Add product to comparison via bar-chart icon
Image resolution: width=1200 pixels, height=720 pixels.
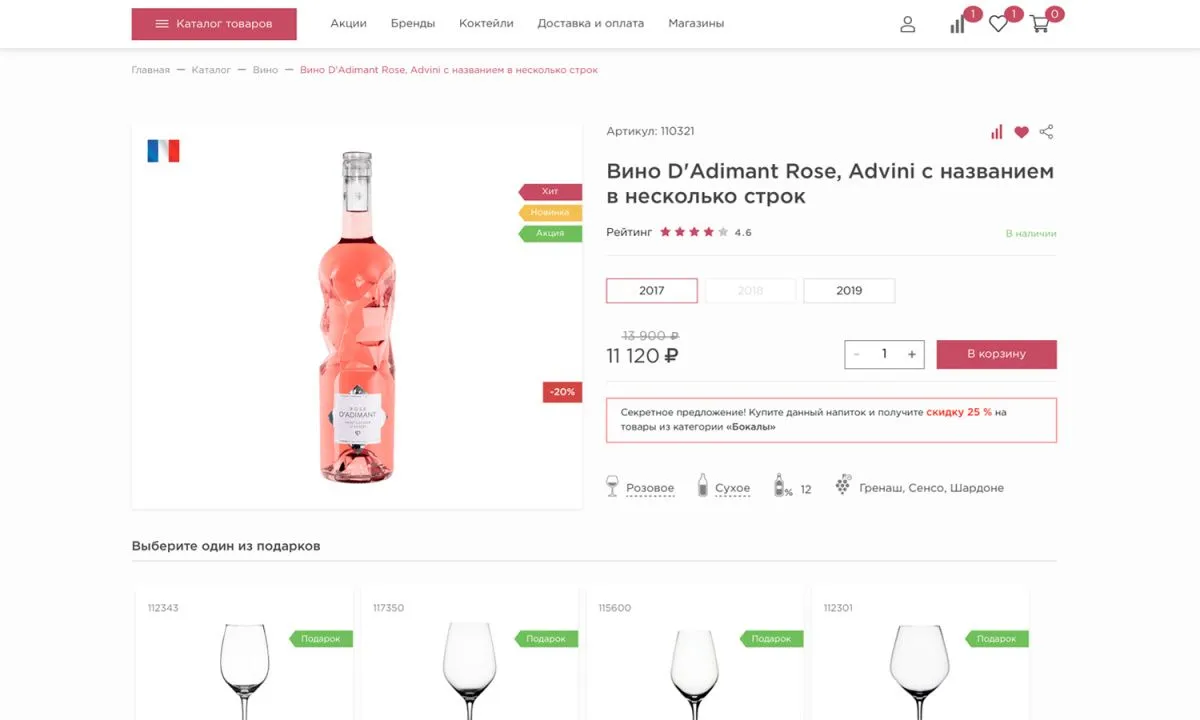click(996, 131)
